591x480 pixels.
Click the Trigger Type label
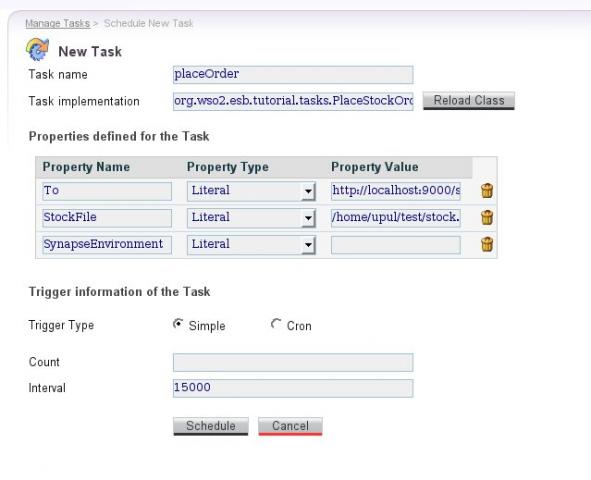pos(61,325)
